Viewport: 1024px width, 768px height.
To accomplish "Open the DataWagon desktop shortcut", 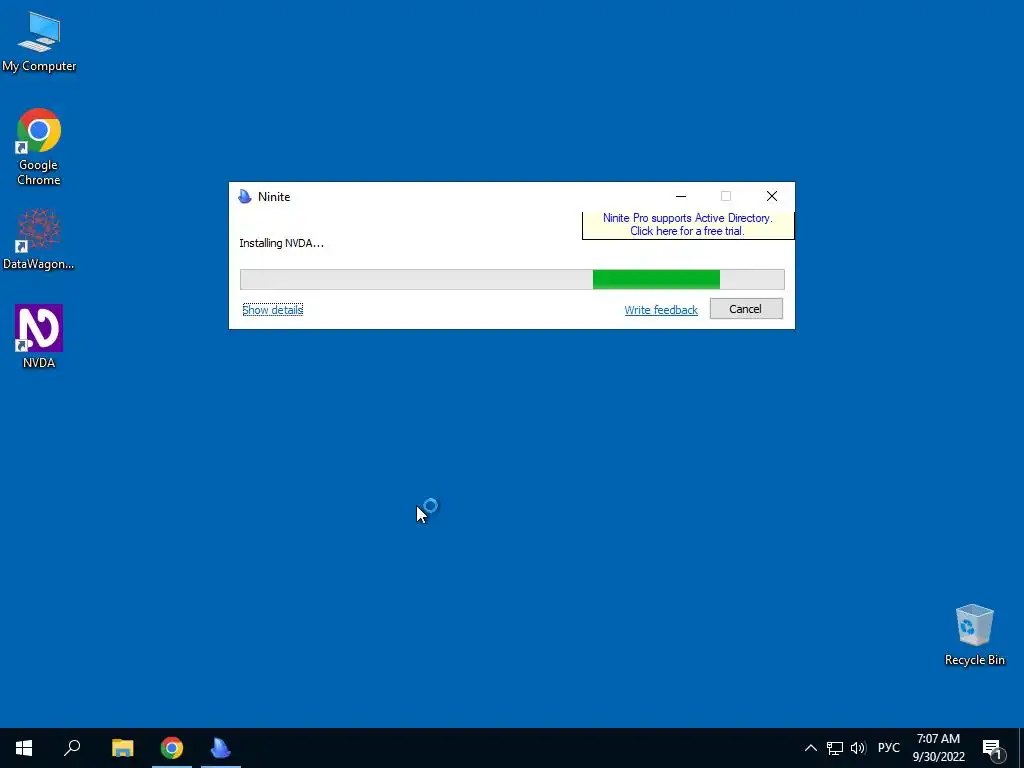I will point(39,239).
